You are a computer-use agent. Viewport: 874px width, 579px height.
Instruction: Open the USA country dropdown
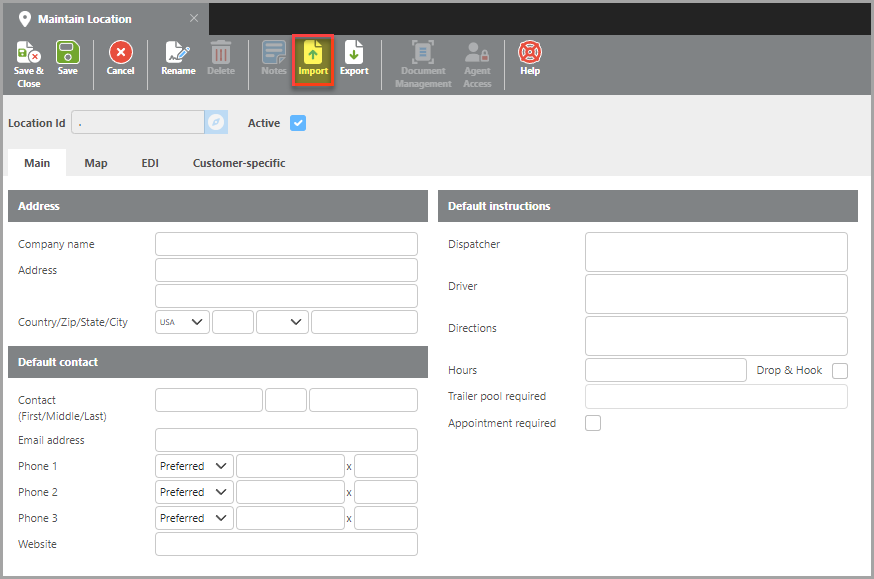(x=183, y=322)
